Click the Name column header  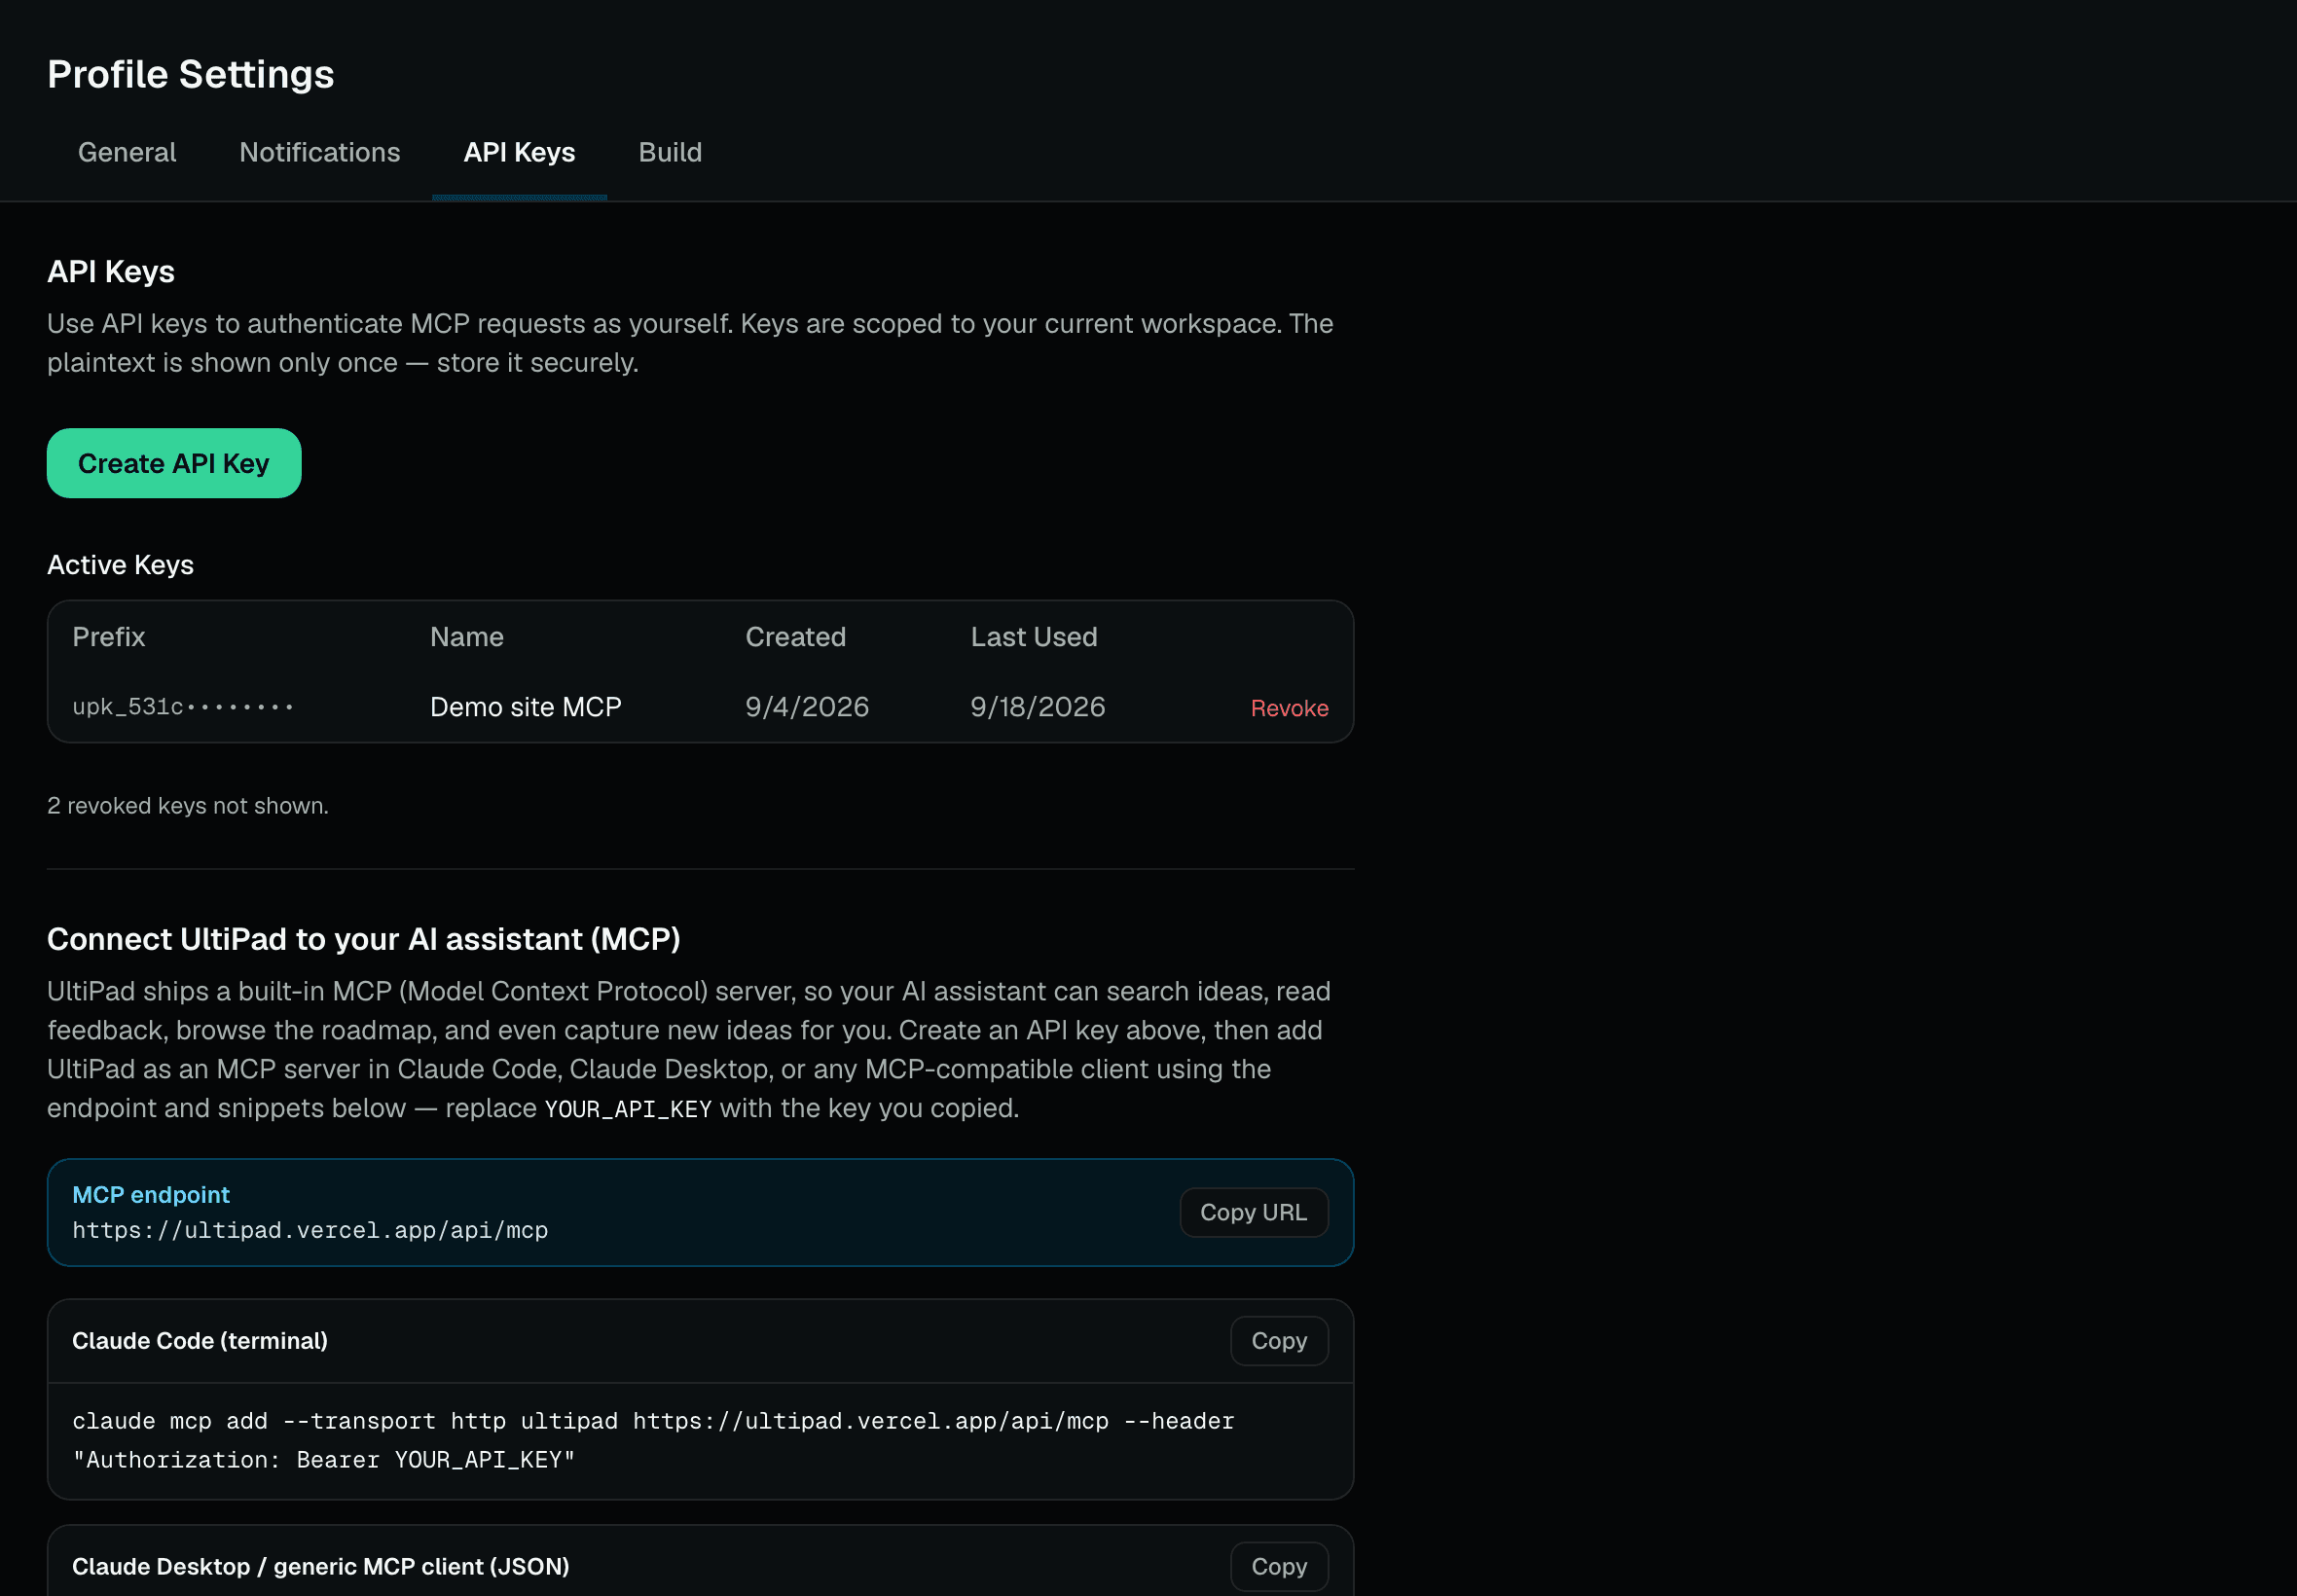pos(467,637)
